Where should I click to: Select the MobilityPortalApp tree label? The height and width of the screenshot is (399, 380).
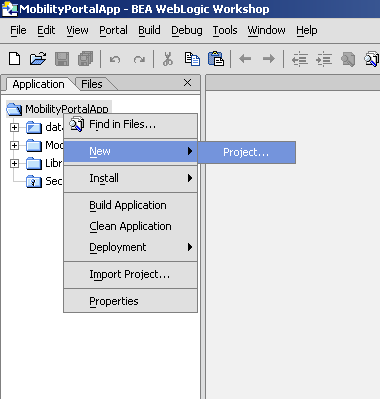tap(67, 109)
